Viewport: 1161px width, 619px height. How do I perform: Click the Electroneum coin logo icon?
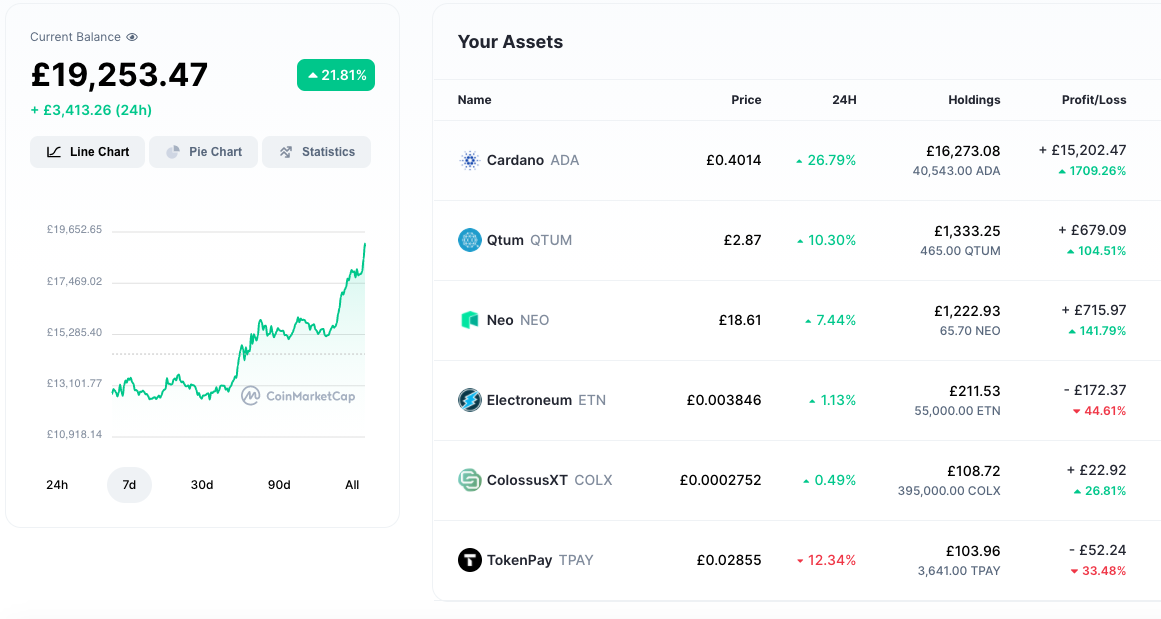tap(470, 400)
